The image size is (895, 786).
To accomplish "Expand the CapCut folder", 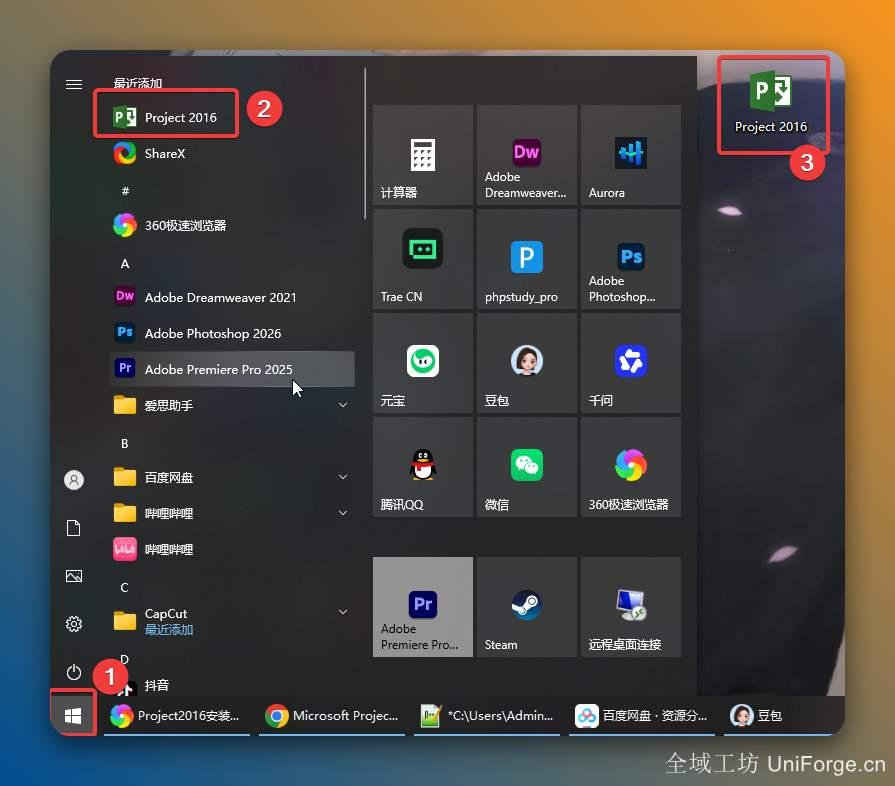I will (x=232, y=620).
